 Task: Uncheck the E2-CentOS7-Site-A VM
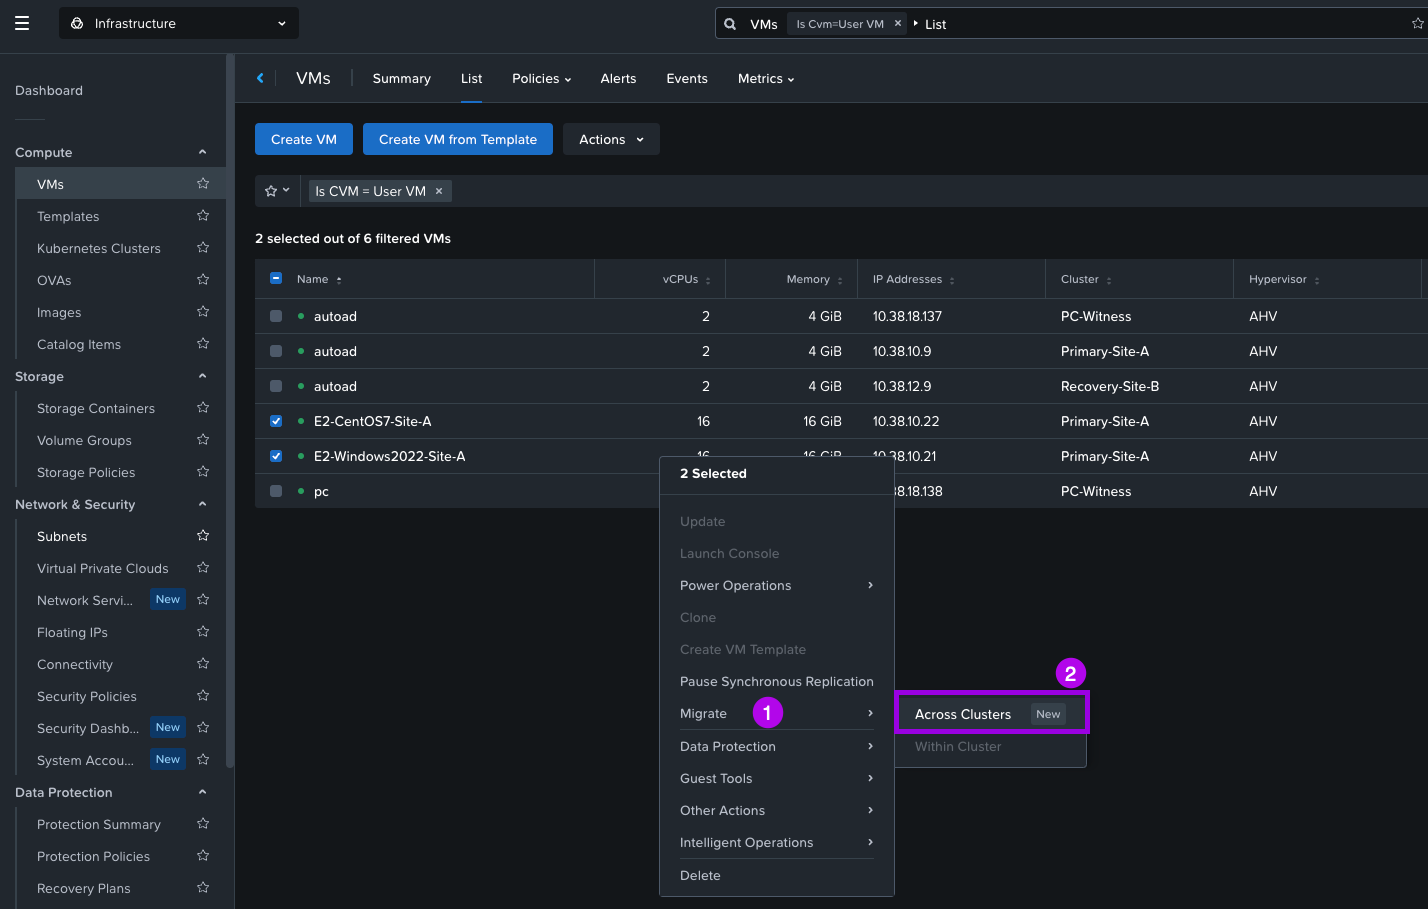click(x=276, y=421)
